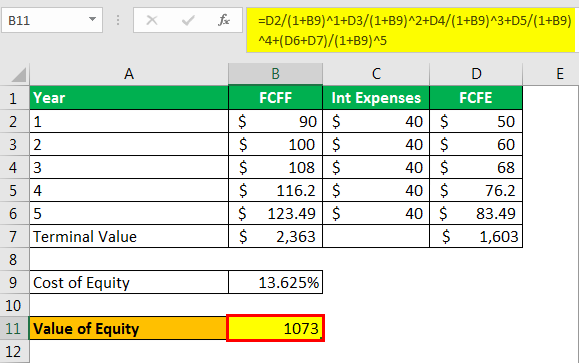Image resolution: width=579 pixels, height=363 pixels.
Task: Select row 12 header
Action: pos(13,352)
